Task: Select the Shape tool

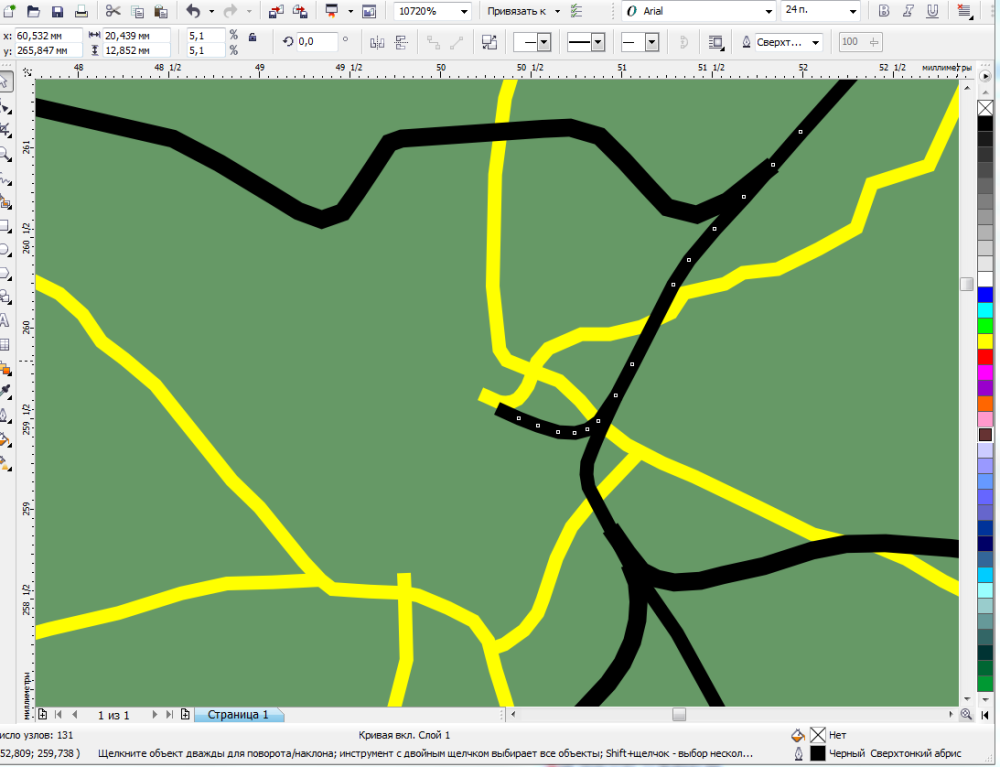Action: [7, 110]
